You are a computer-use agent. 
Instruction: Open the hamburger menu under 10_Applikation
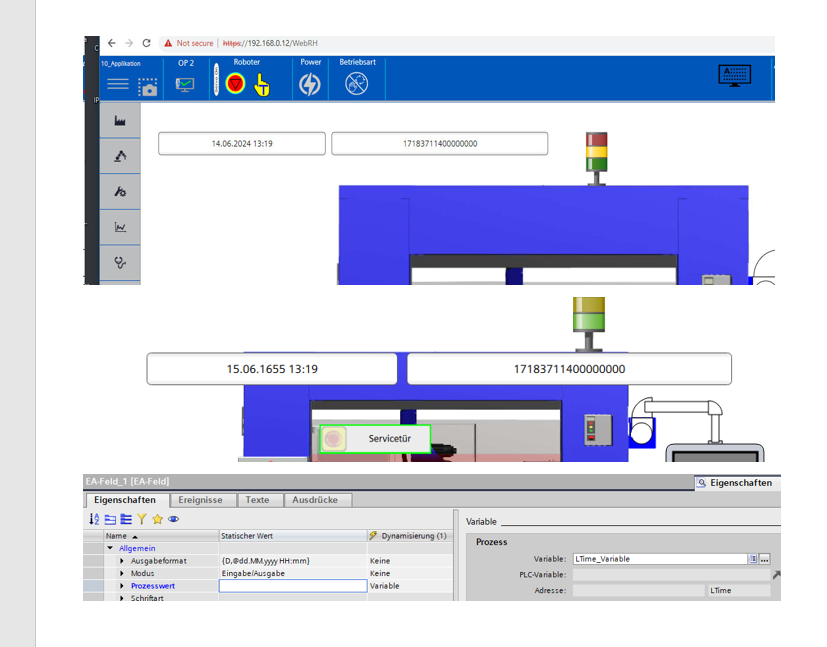(x=118, y=84)
